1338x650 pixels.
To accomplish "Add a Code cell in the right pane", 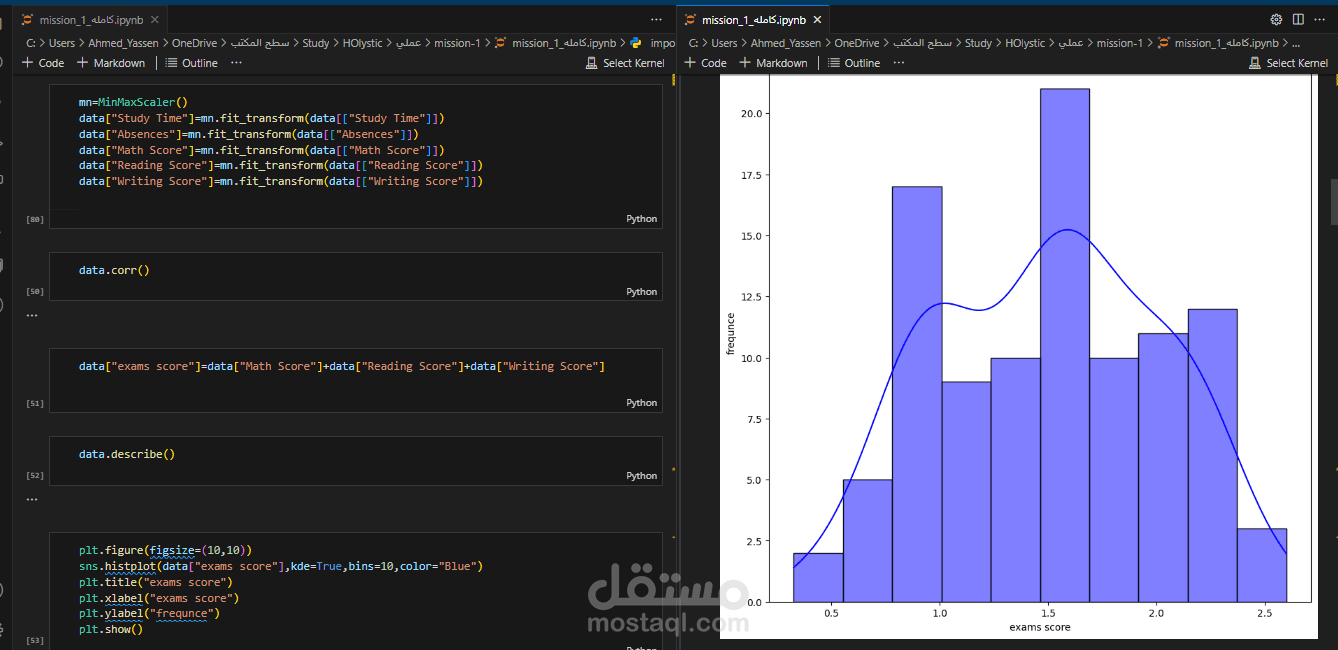I will click(706, 63).
